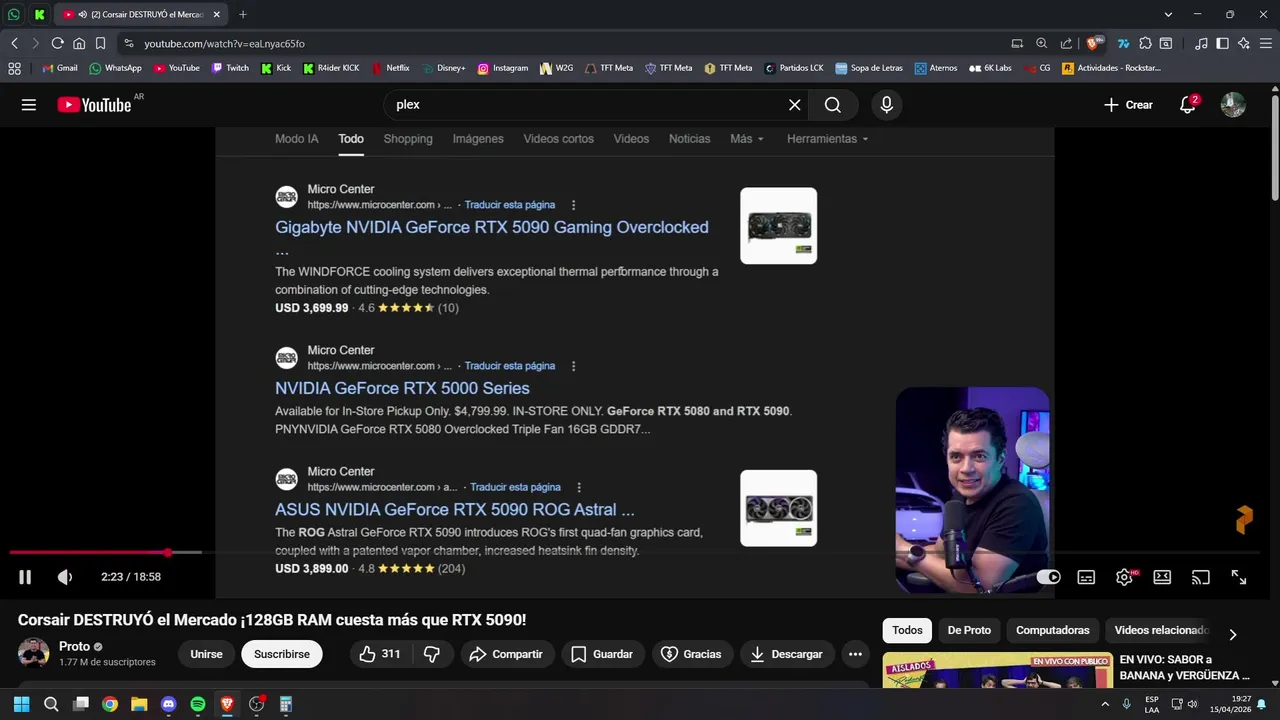Viewport: 1280px width, 720px height.
Task: Reload the current page
Action: [57, 43]
